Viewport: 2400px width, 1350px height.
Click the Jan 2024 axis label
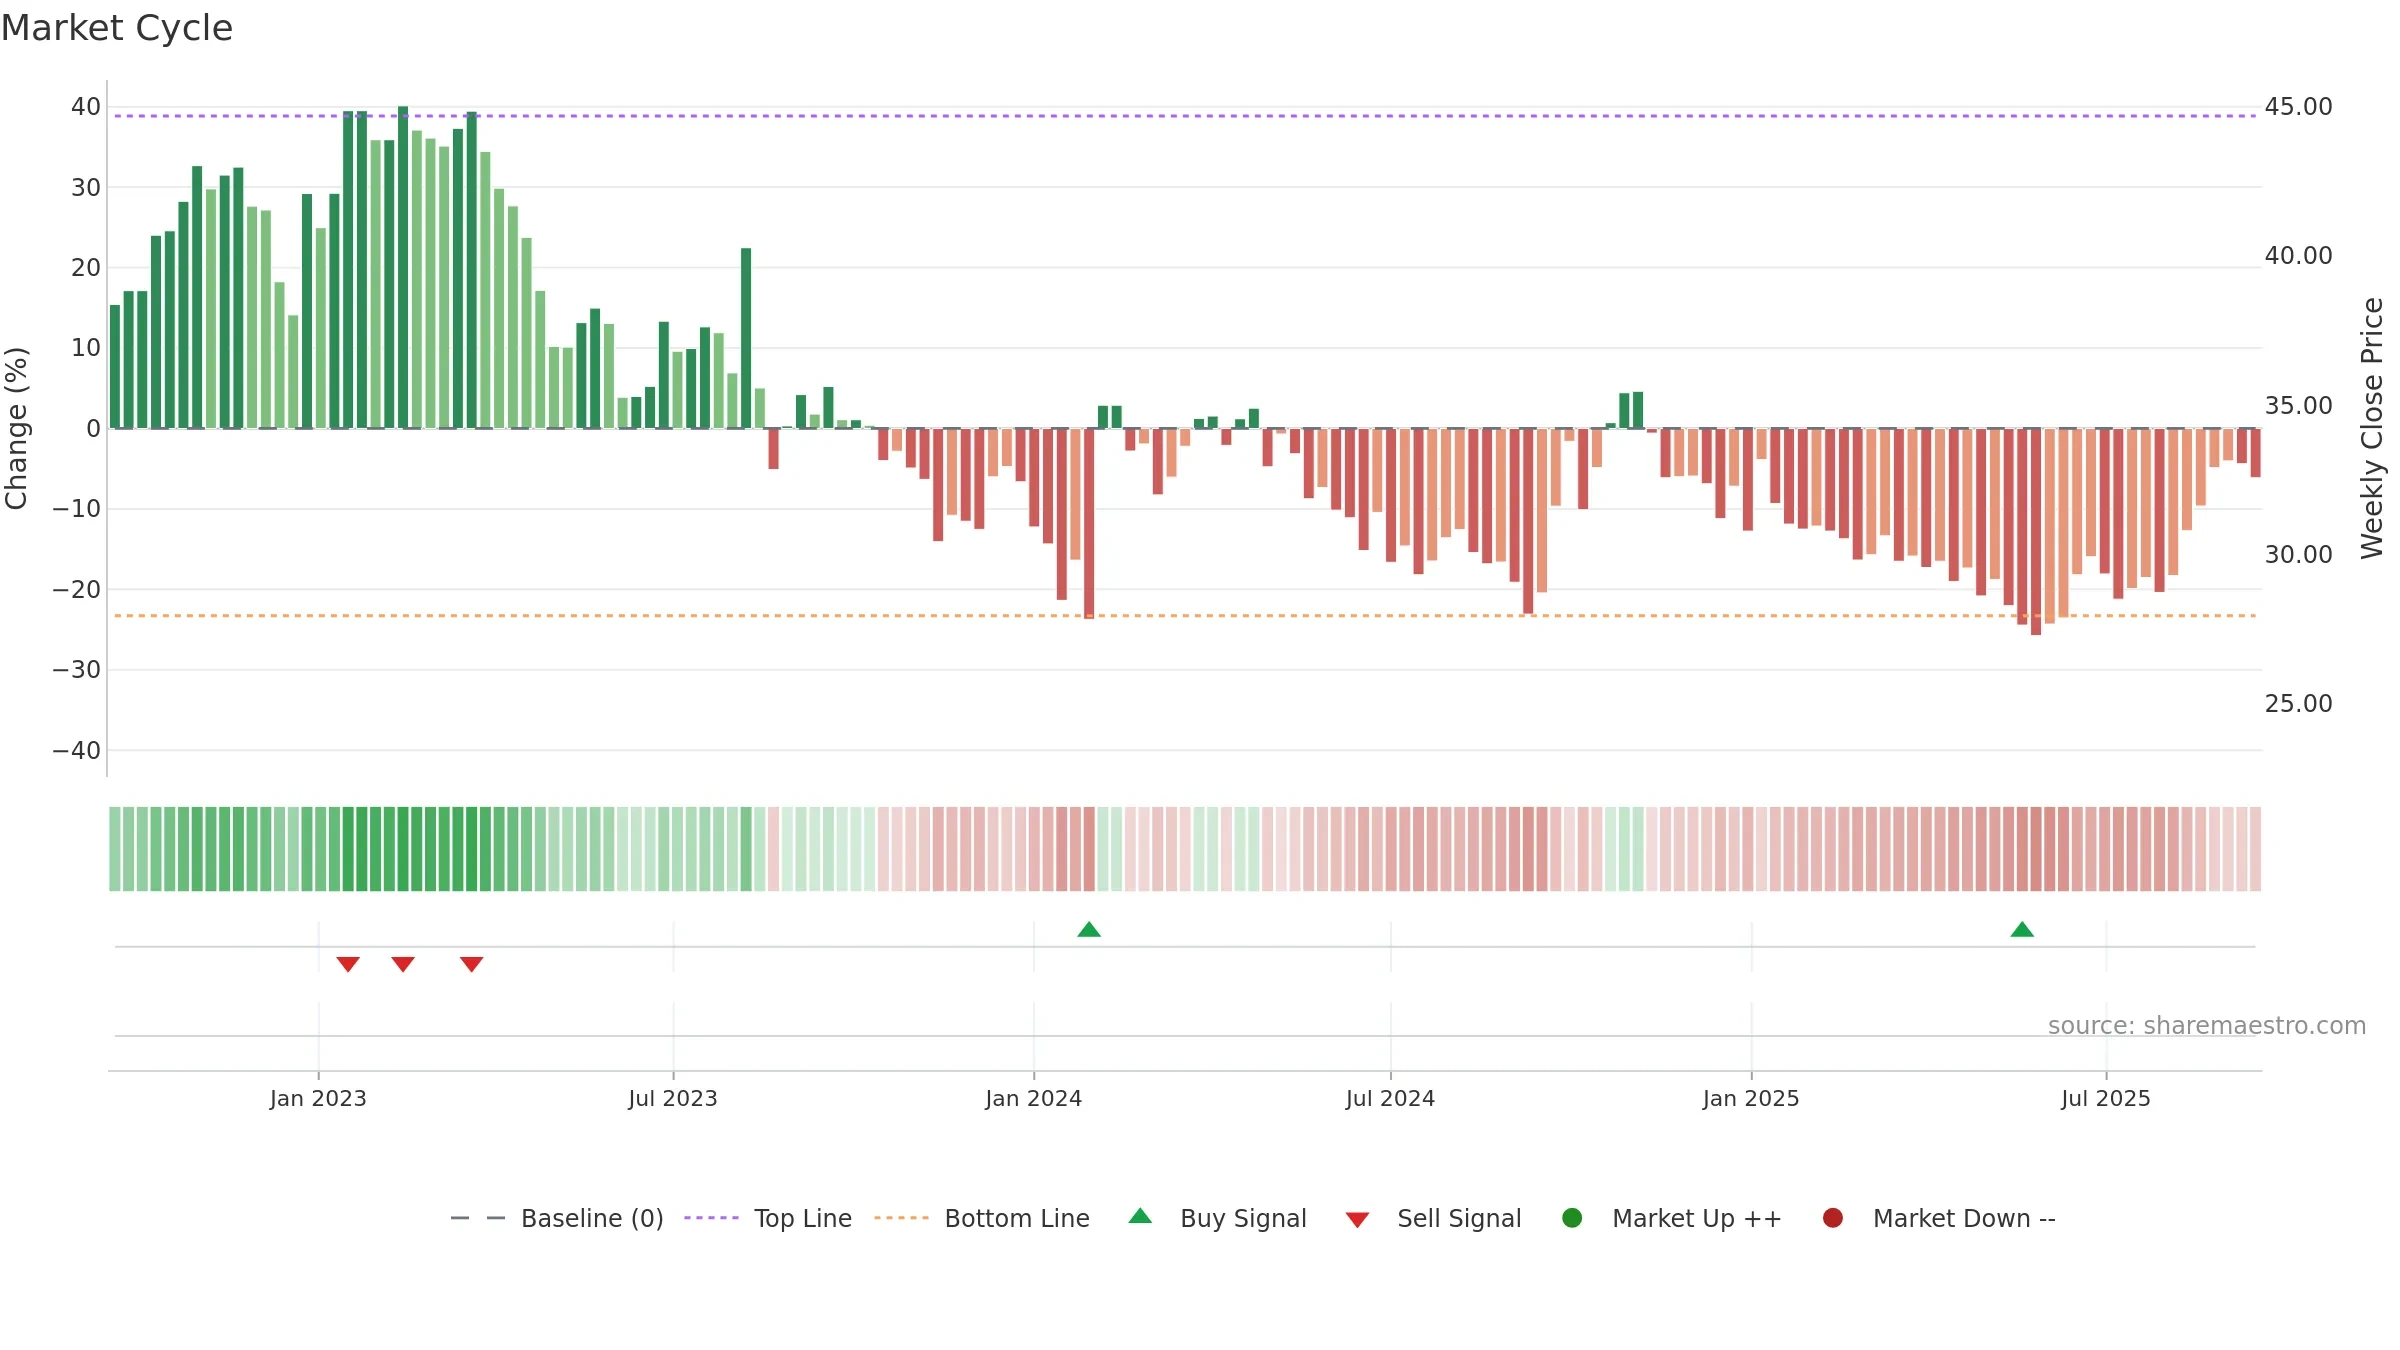1034,1099
